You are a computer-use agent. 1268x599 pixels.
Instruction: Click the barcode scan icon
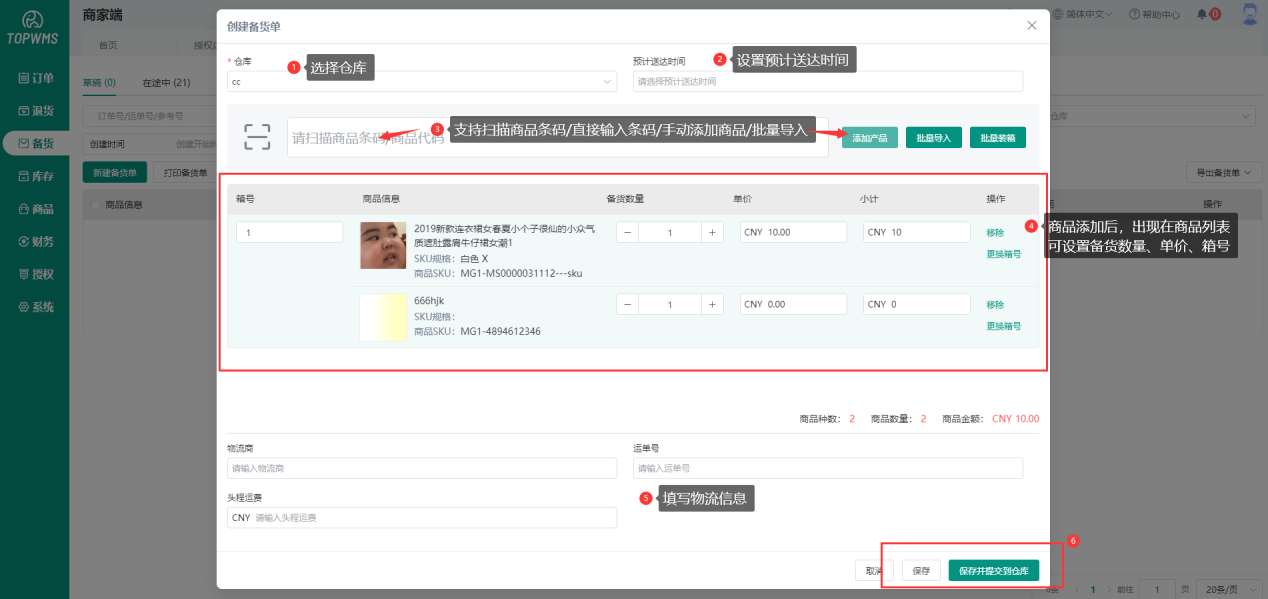click(x=257, y=137)
